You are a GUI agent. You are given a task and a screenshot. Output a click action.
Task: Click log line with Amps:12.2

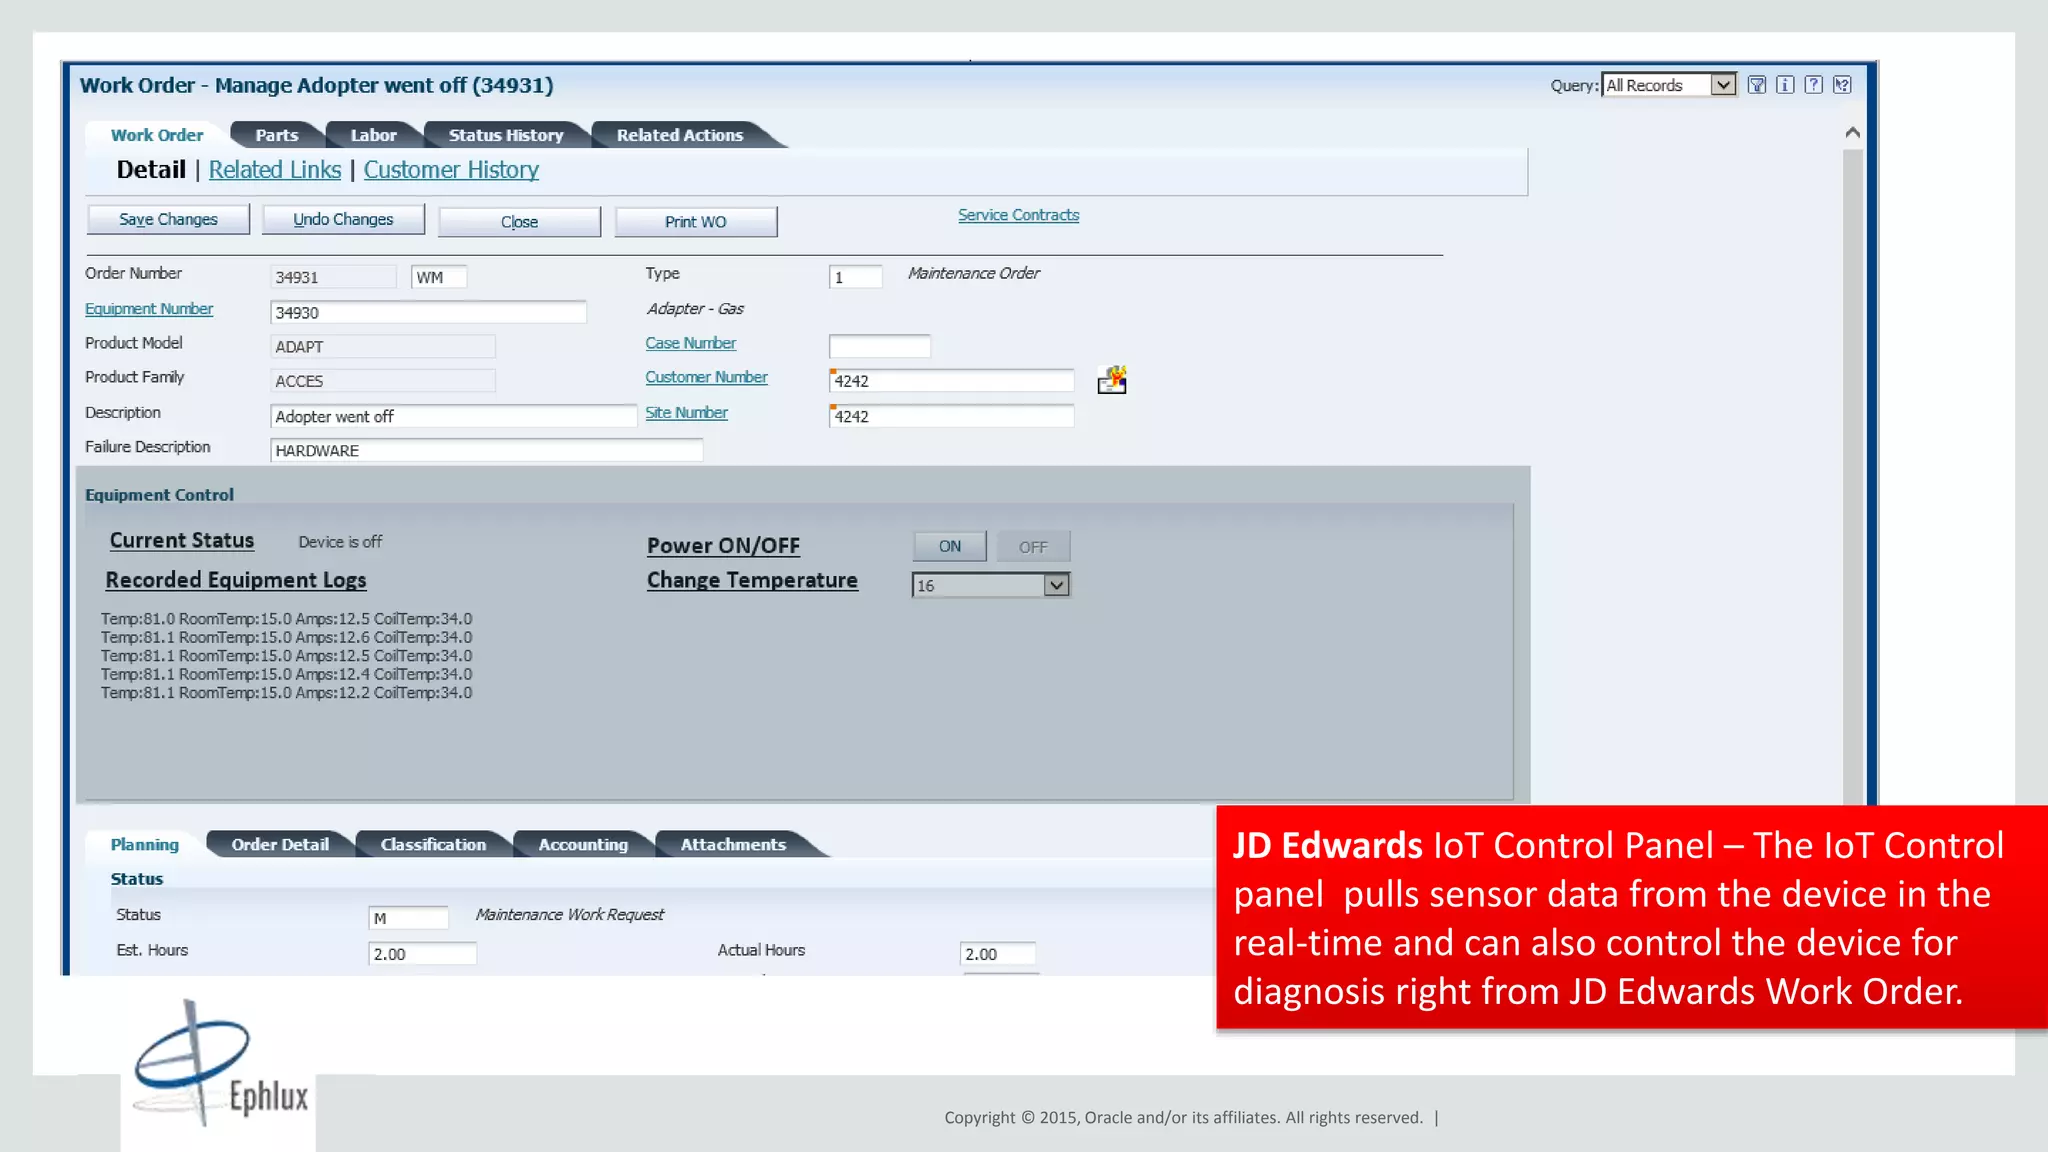(287, 692)
